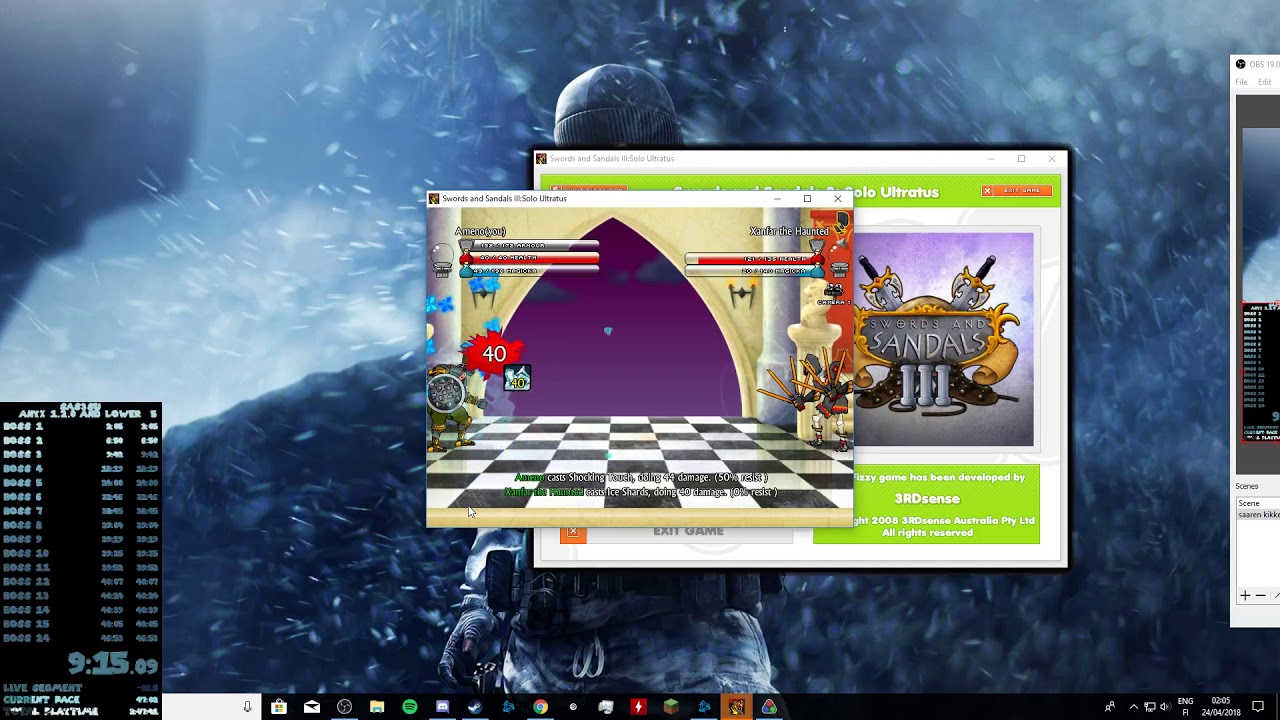
Task: Click the BOSS 24 split row in timer
Action: (x=80, y=638)
